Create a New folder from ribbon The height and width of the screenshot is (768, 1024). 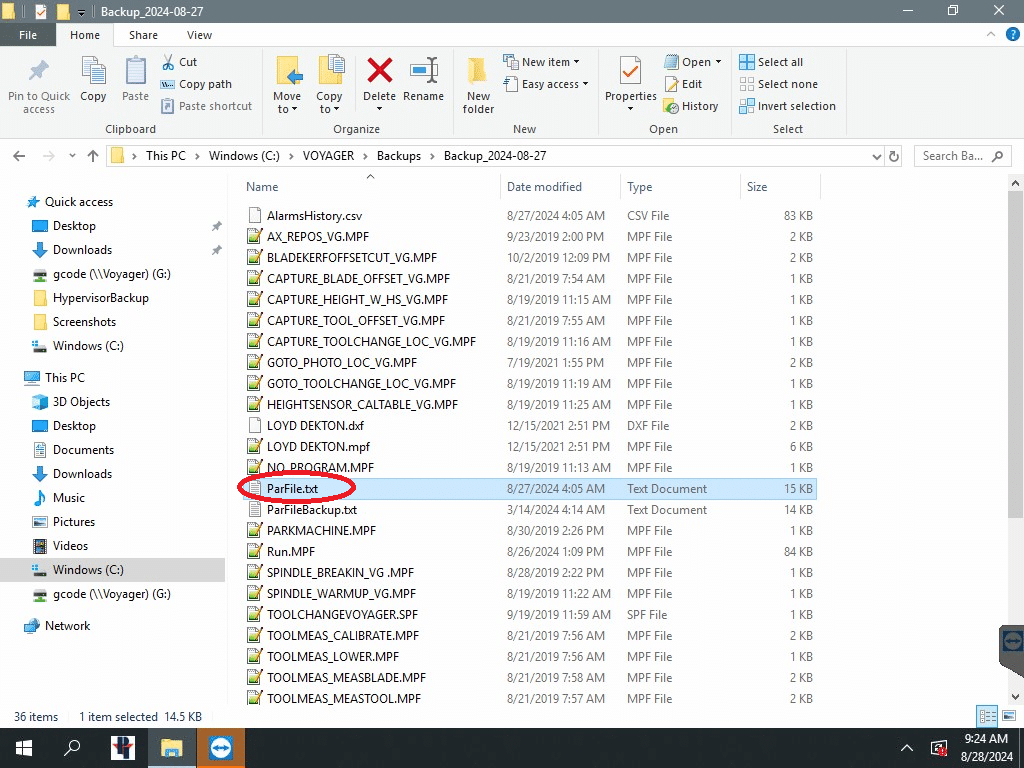(478, 85)
